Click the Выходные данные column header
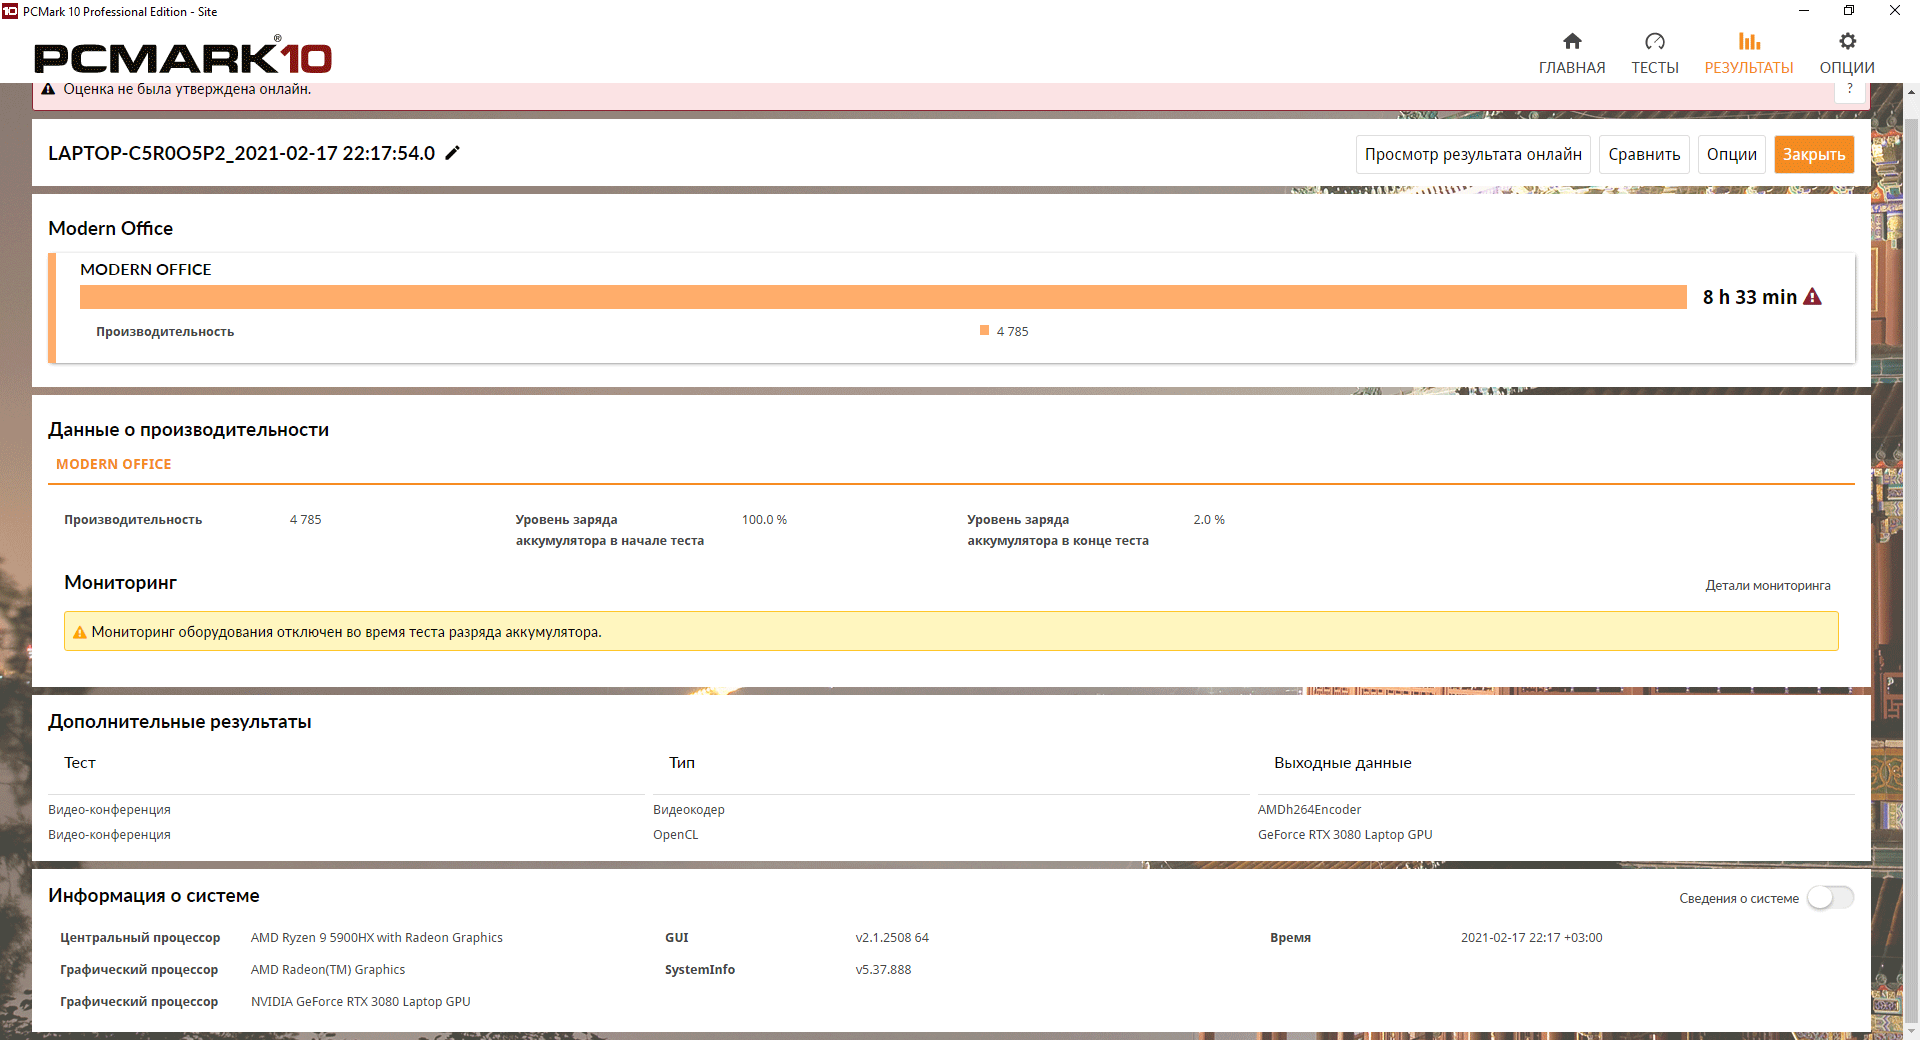The height and width of the screenshot is (1040, 1920). (1342, 763)
